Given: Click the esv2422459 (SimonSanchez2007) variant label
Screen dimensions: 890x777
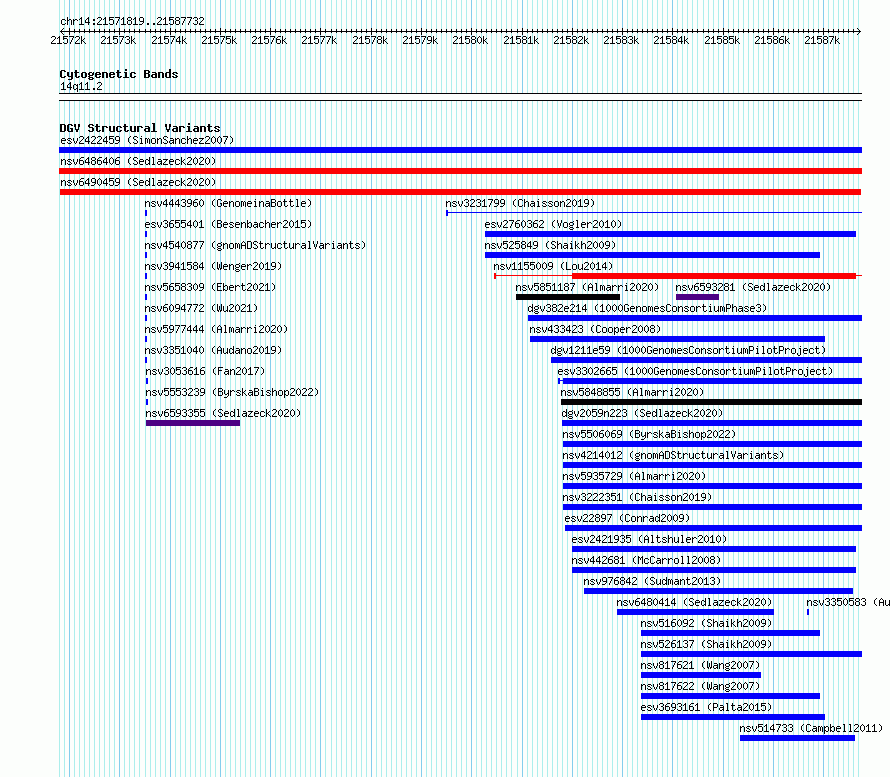Looking at the screenshot, I should point(147,140).
